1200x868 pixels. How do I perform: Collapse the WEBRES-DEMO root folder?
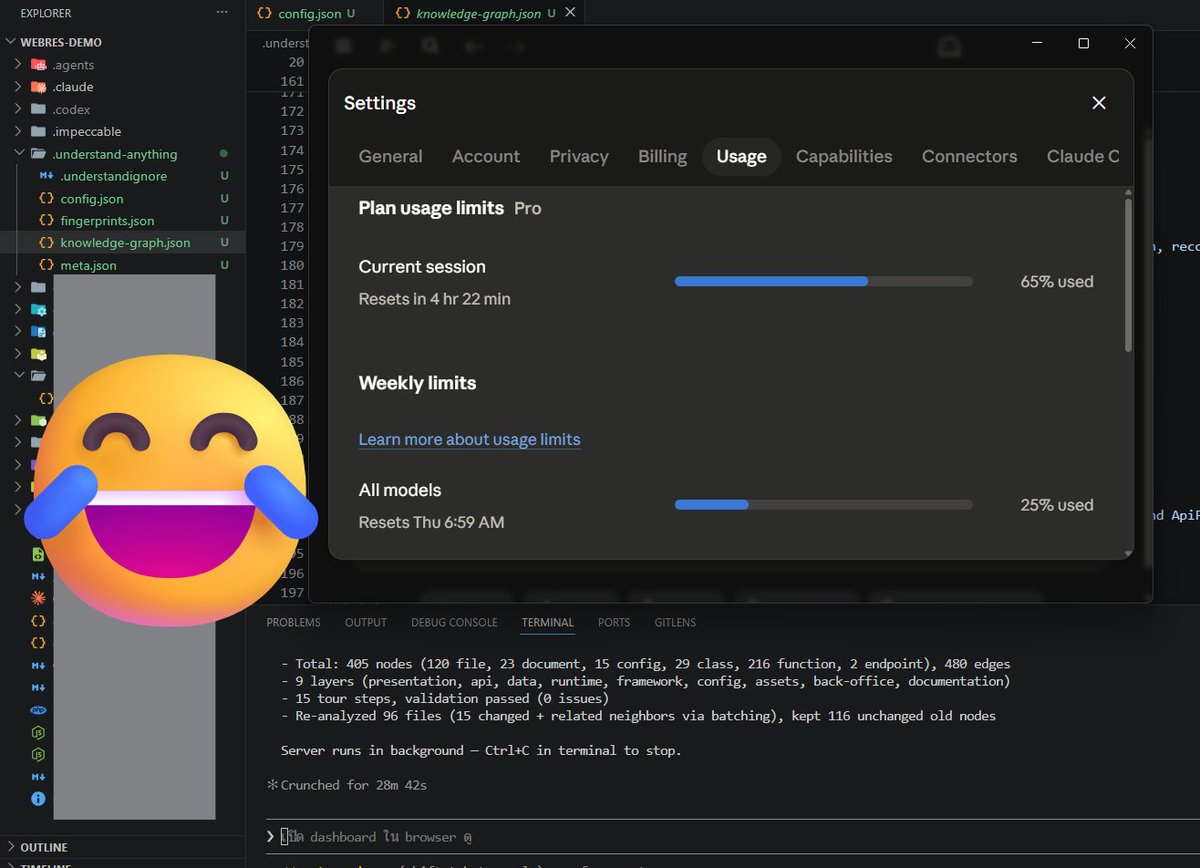coord(11,42)
